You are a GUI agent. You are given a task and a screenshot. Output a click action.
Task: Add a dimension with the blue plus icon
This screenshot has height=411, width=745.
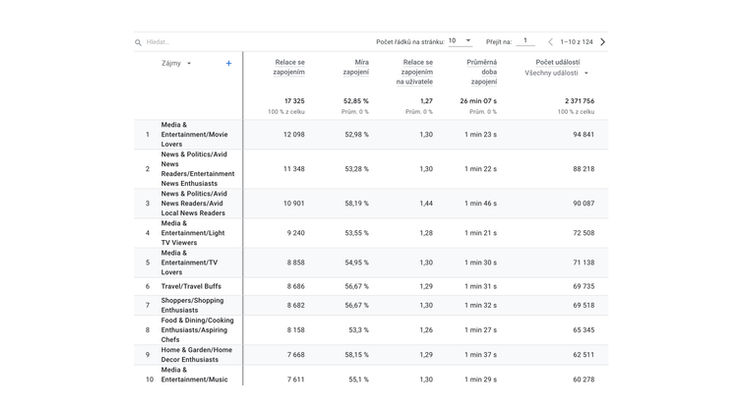click(x=229, y=63)
